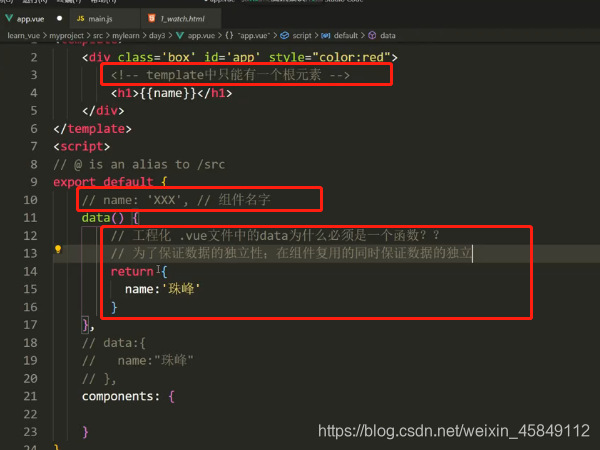Click the commented name: 'XXX' line
600x450 pixels.
(176, 200)
